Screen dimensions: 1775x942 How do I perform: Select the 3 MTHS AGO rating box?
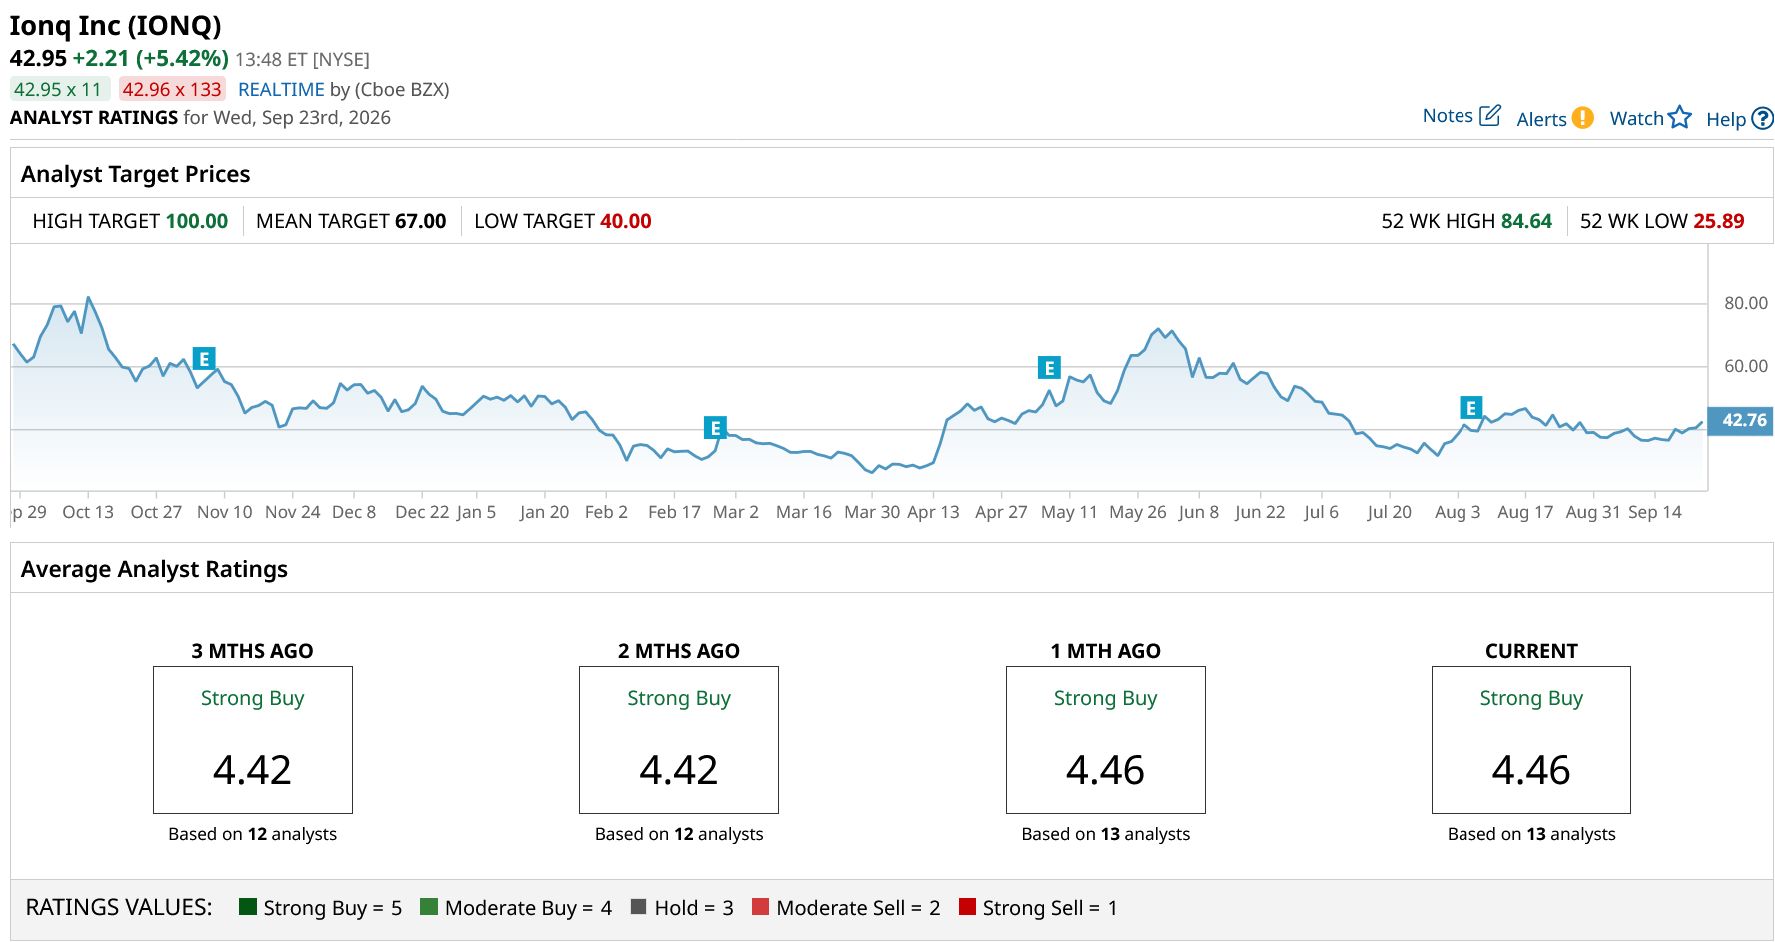[x=253, y=740]
